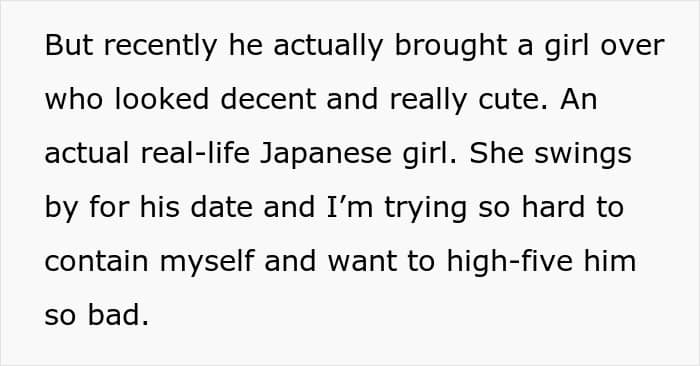The width and height of the screenshot is (700, 366).
Task: Click the word "brought" in the paragraph
Action: click(x=450, y=46)
